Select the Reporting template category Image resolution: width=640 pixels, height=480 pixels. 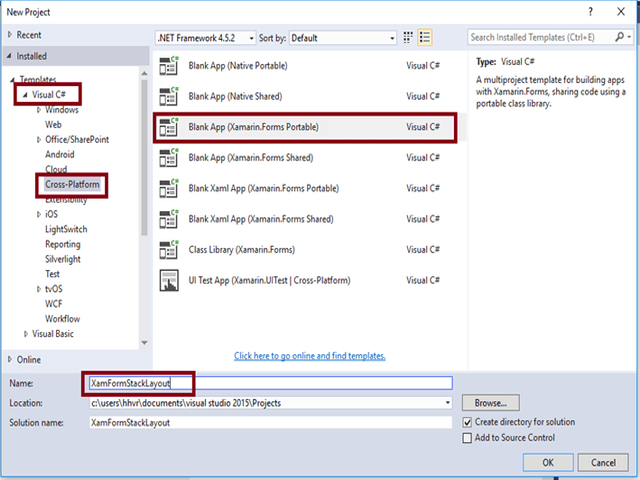[63, 244]
